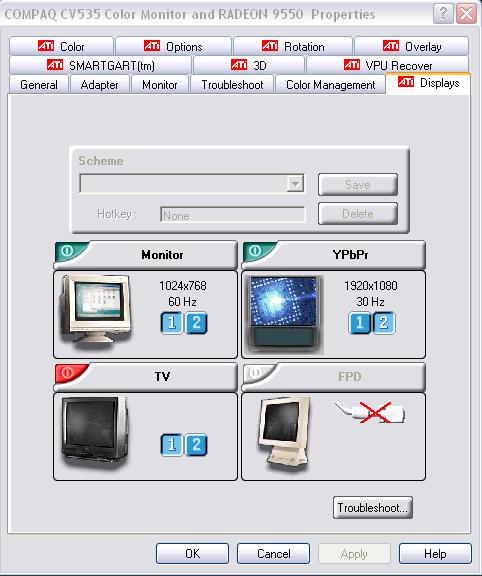Image resolution: width=482 pixels, height=576 pixels.
Task: Click TV display's number 2 button
Action: pyautogui.click(x=196, y=445)
